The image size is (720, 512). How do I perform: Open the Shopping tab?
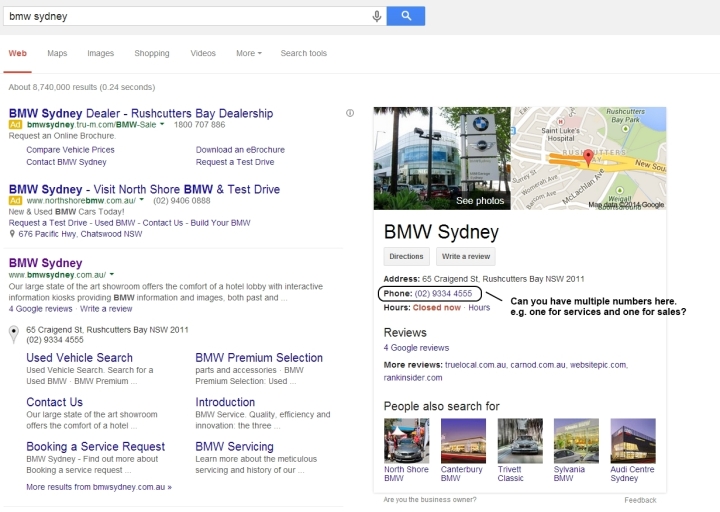152,53
